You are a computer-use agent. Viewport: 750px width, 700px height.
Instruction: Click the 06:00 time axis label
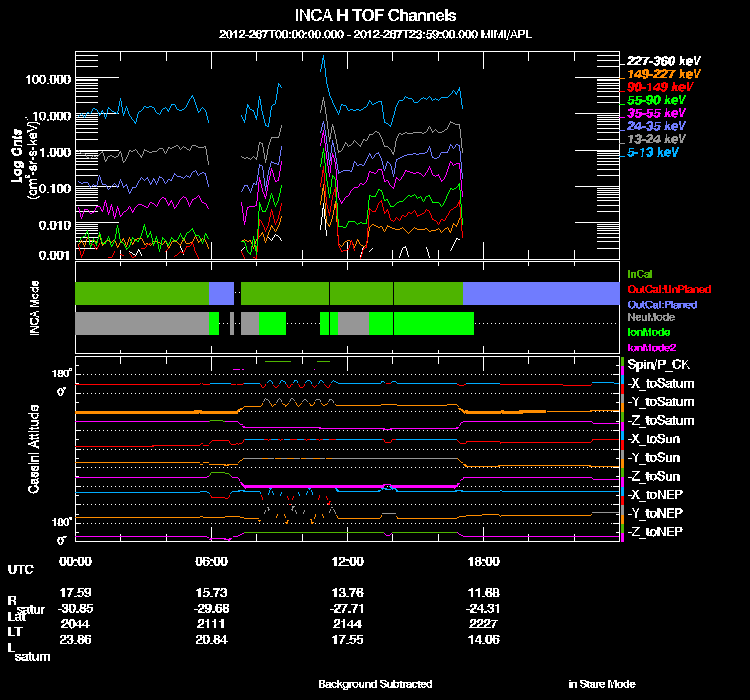[211, 562]
